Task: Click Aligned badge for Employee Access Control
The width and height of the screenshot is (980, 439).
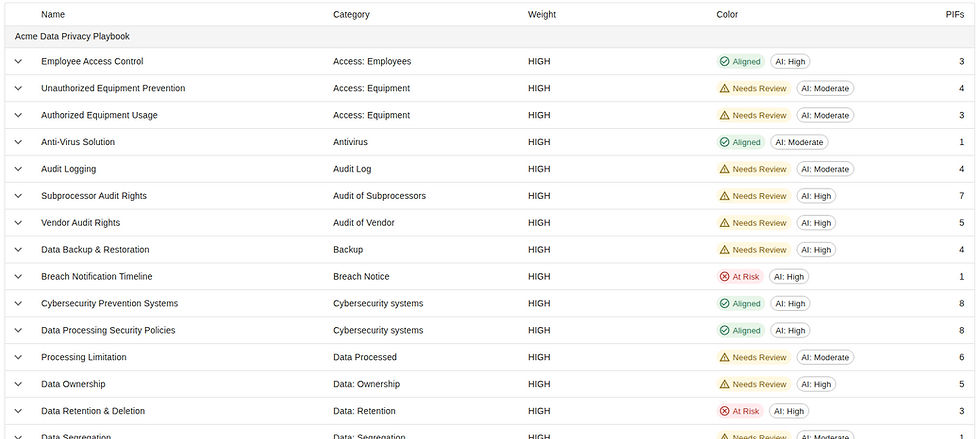Action: pyautogui.click(x=741, y=61)
